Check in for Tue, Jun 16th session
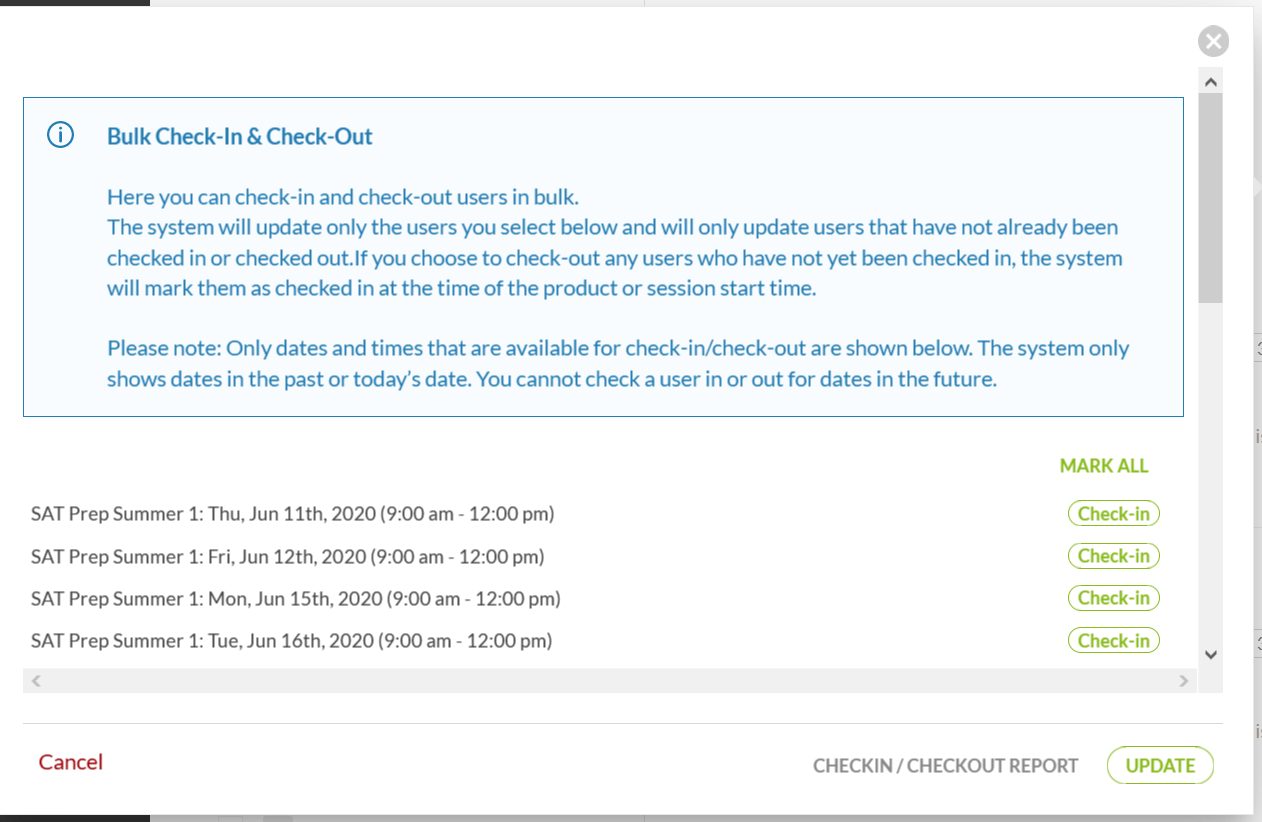The image size is (1262, 822). pos(1113,640)
